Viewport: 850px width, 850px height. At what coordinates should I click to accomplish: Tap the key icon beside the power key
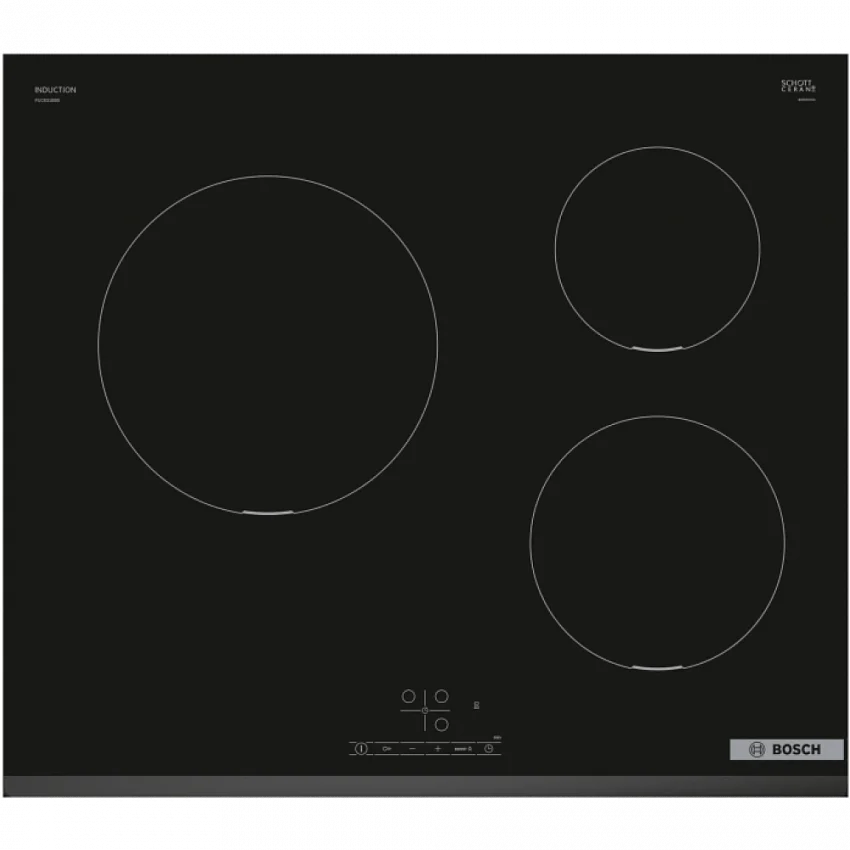(387, 749)
